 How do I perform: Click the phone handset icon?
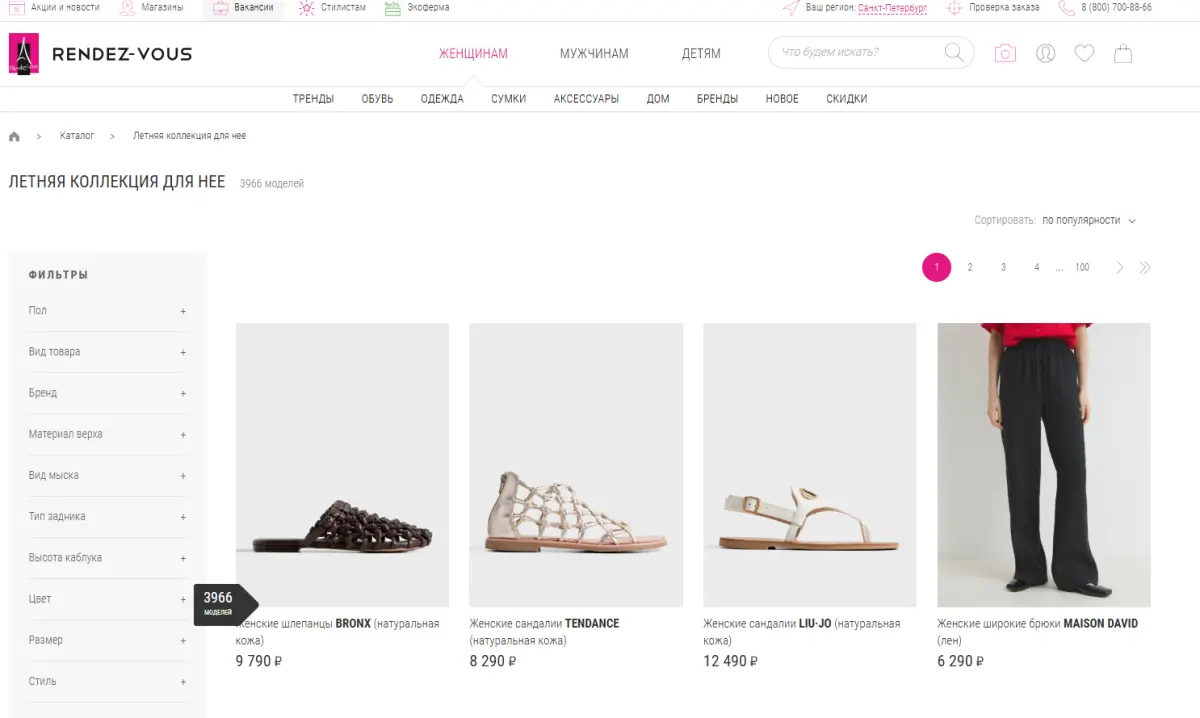tap(1067, 8)
